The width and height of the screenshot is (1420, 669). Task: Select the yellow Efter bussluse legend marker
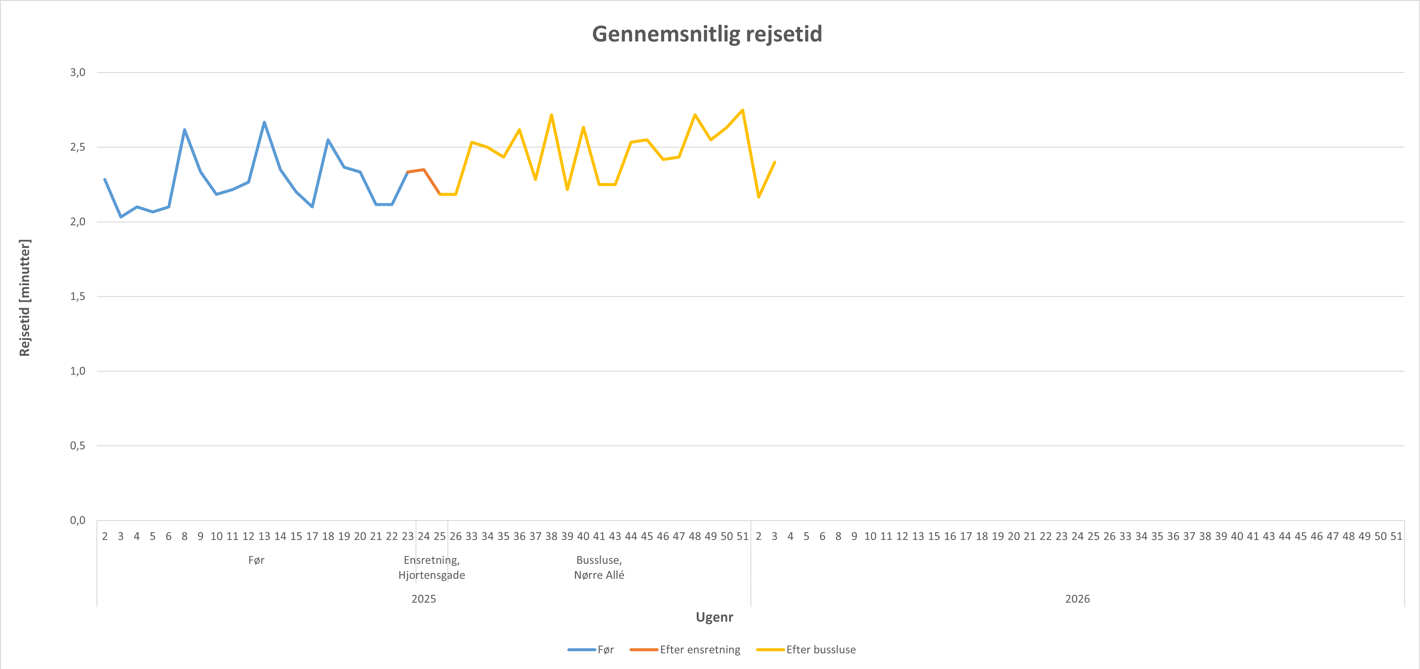(x=770, y=650)
